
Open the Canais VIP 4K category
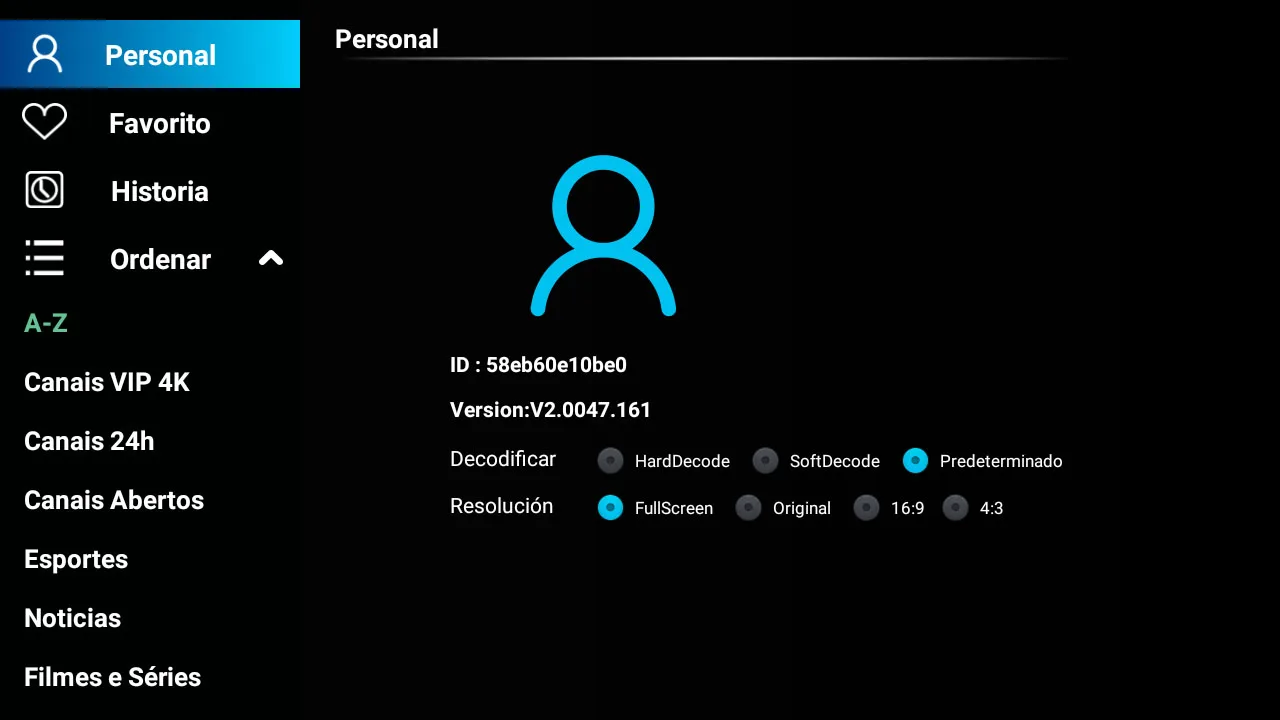107,382
